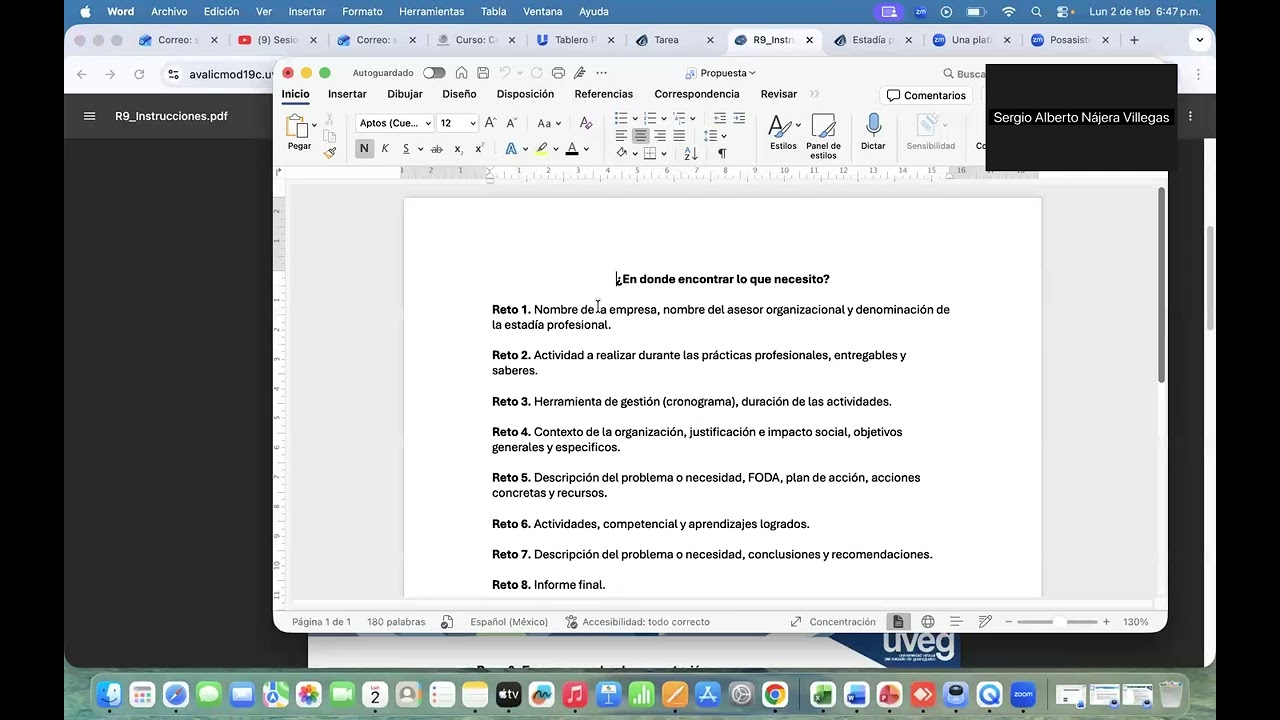Image resolution: width=1280 pixels, height=720 pixels.
Task: Click the Comentarios button
Action: [x=926, y=95]
